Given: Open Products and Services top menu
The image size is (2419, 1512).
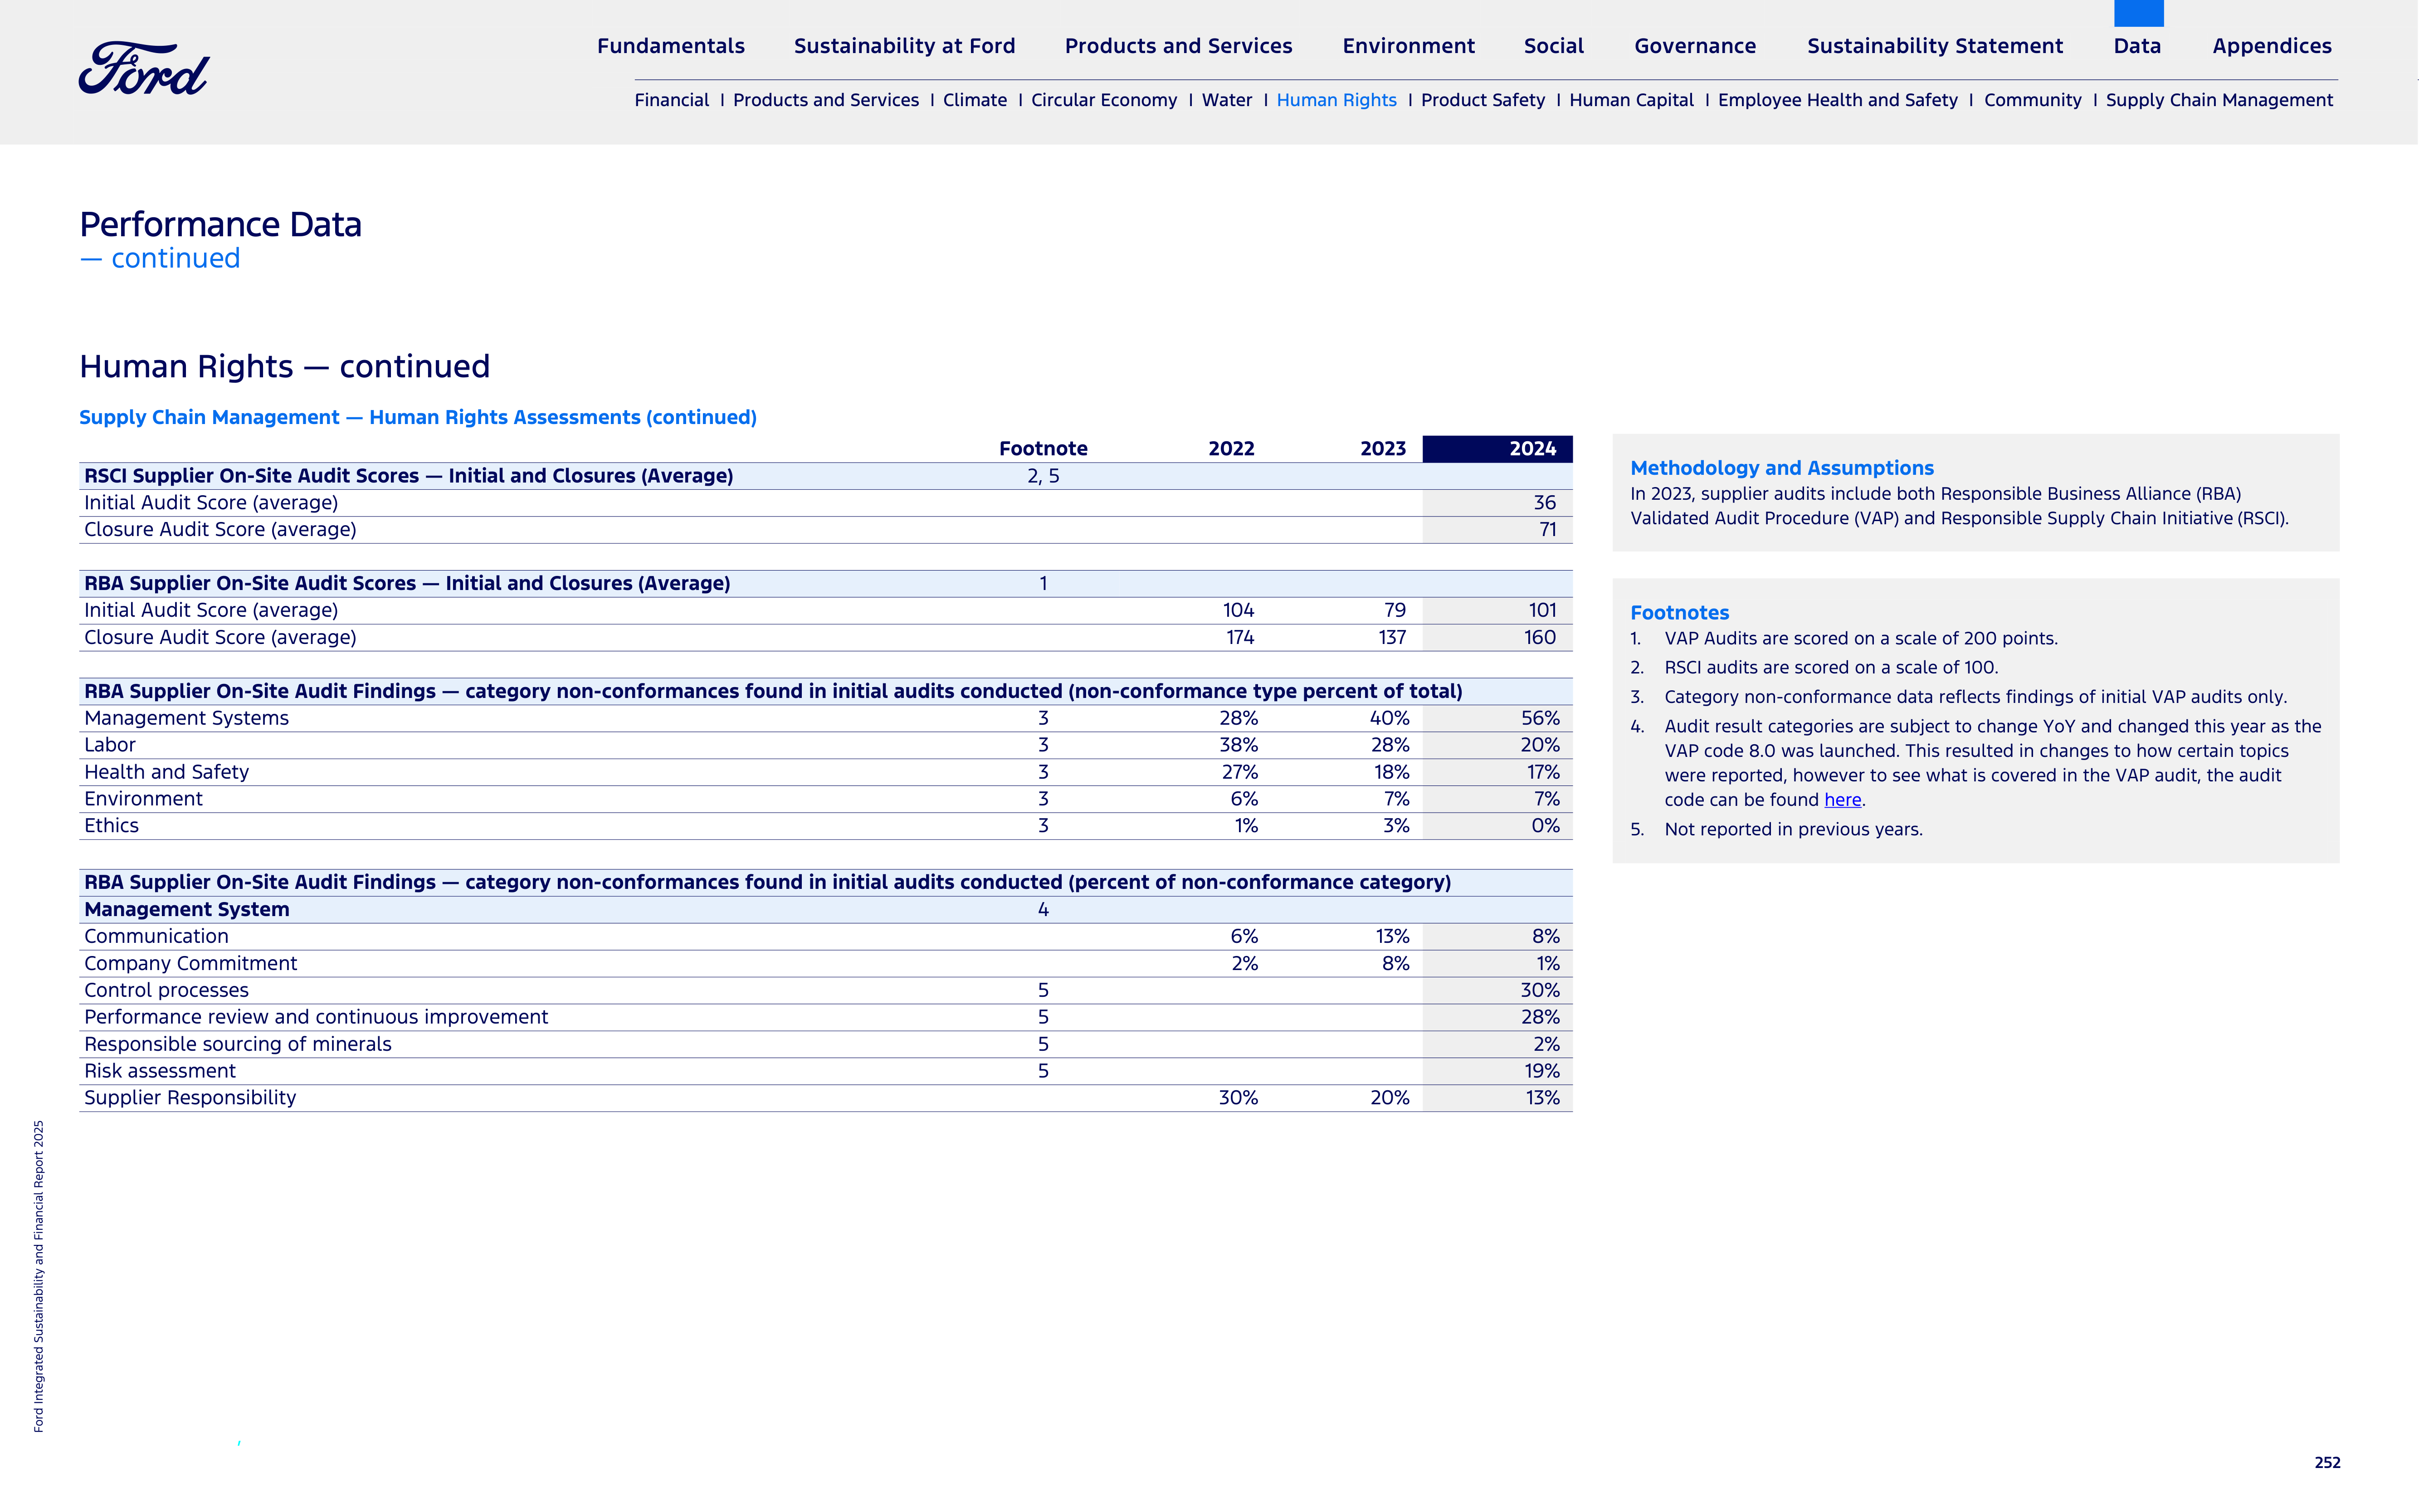Looking at the screenshot, I should (x=1178, y=46).
